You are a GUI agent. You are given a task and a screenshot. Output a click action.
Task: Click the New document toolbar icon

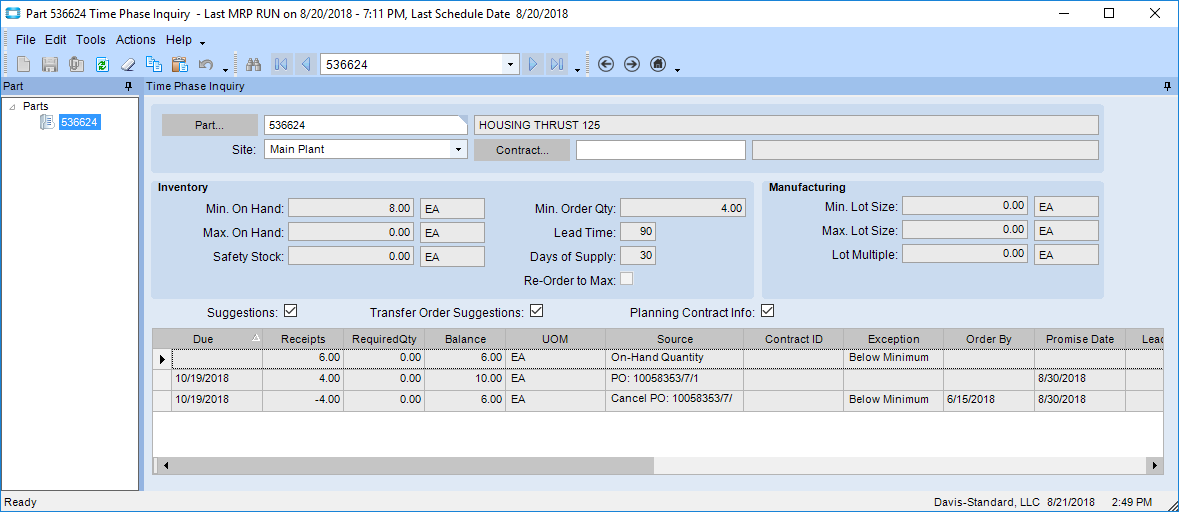24,65
